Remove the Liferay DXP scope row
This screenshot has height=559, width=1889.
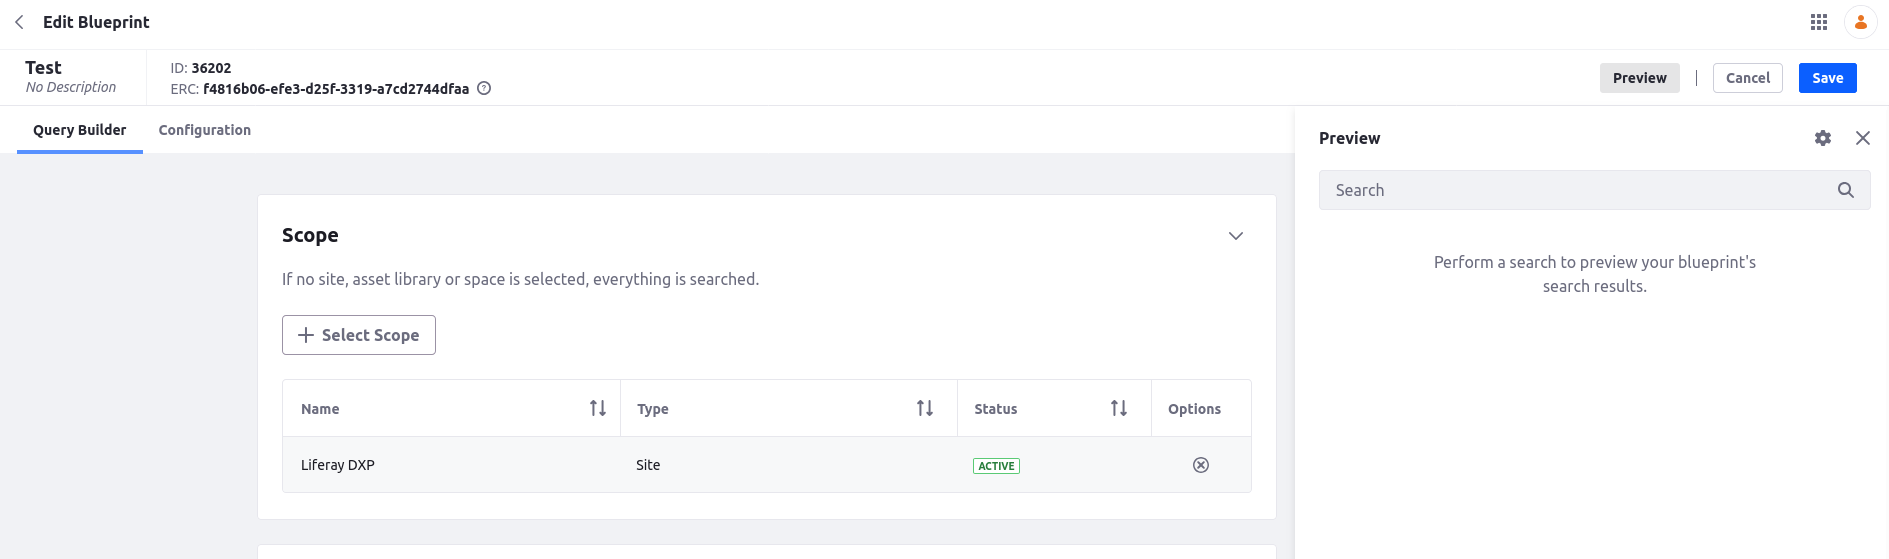1201,465
